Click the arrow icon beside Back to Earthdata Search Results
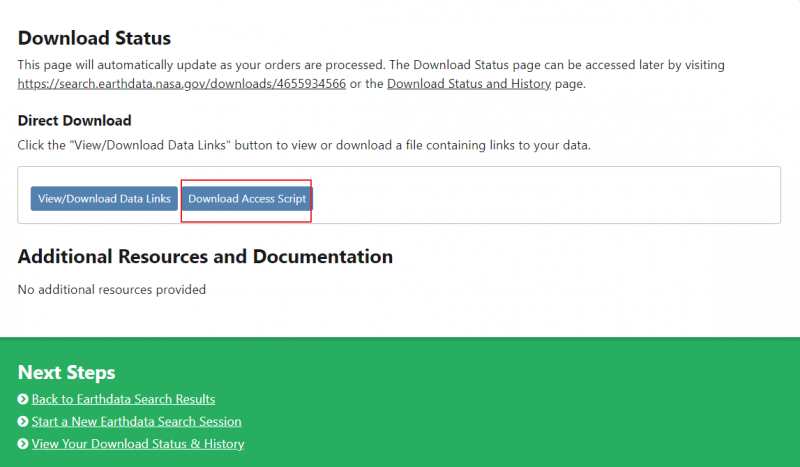The width and height of the screenshot is (800, 467). pyautogui.click(x=23, y=400)
